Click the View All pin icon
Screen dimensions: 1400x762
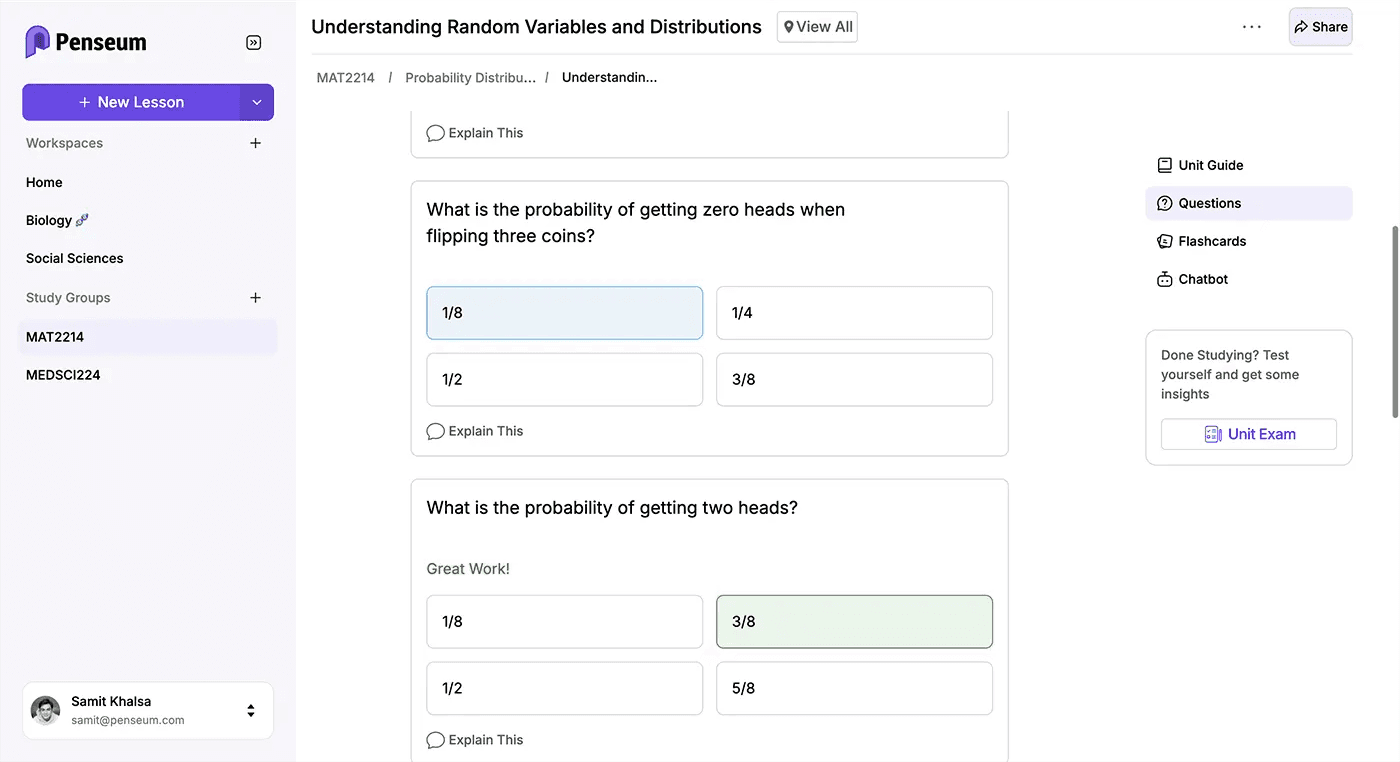coord(789,27)
